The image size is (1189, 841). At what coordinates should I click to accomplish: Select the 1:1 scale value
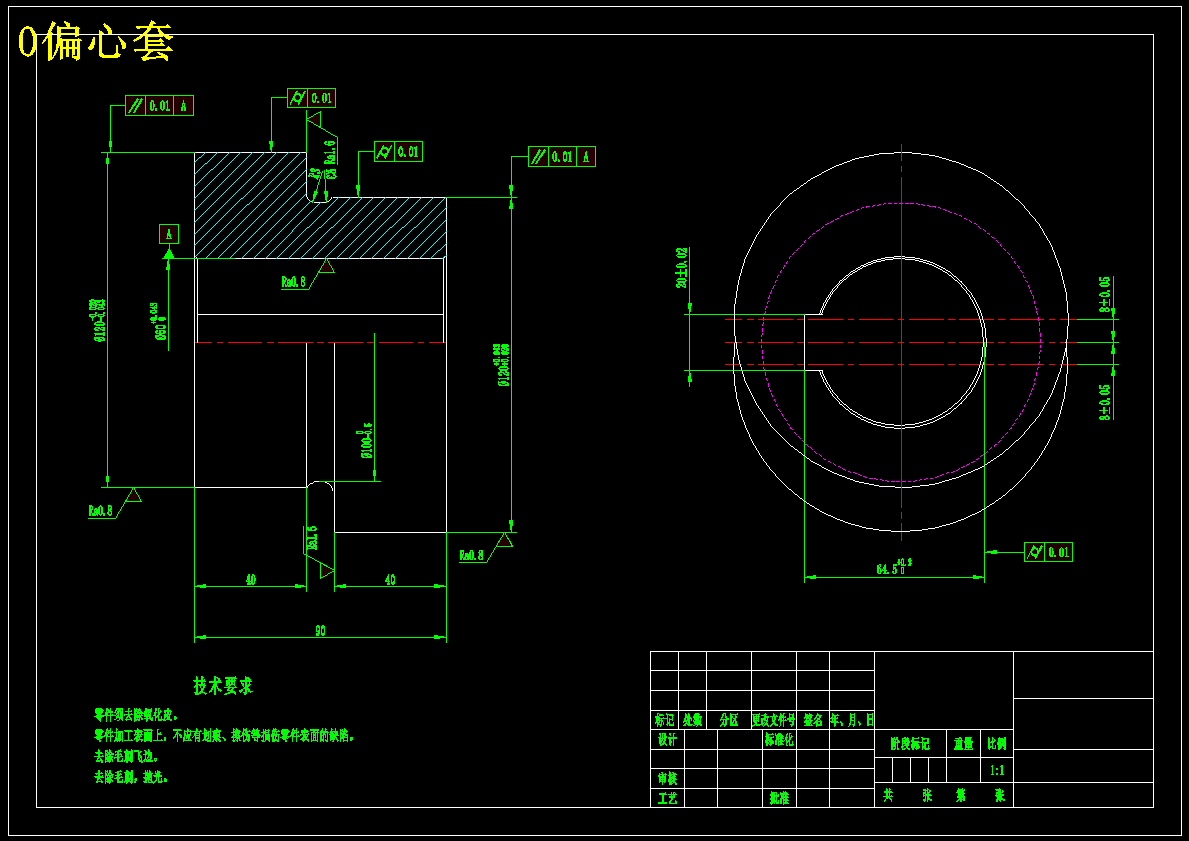(x=997, y=771)
